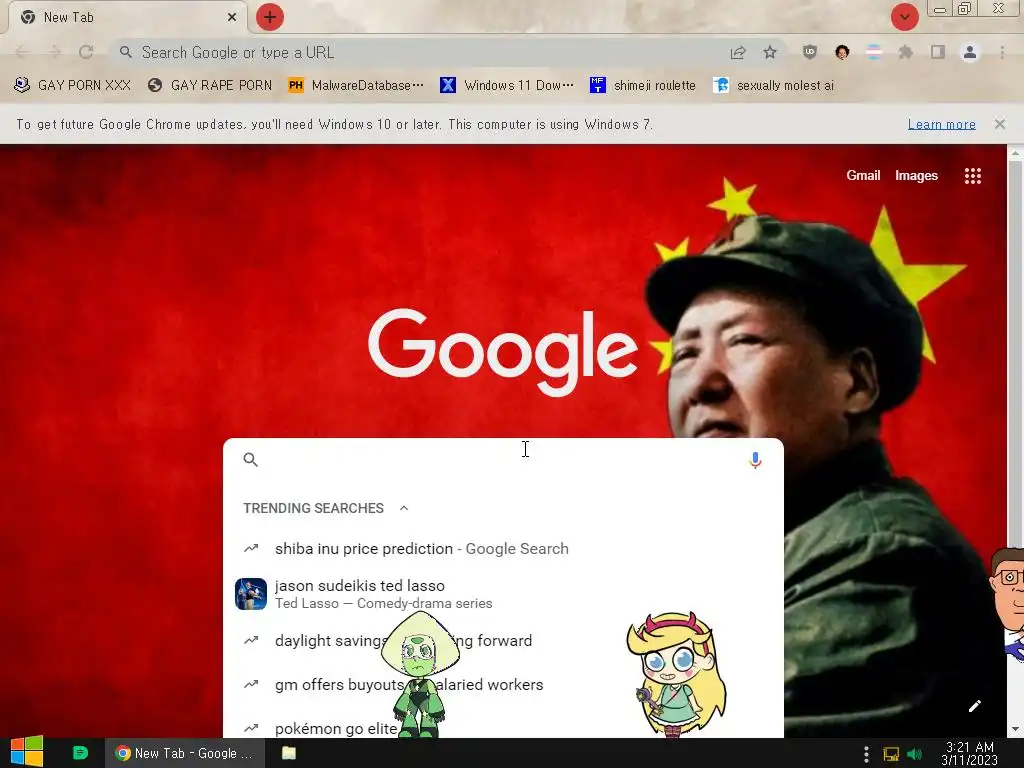The height and width of the screenshot is (768, 1024).
Task: Select the New Tab browser tab
Action: point(127,17)
